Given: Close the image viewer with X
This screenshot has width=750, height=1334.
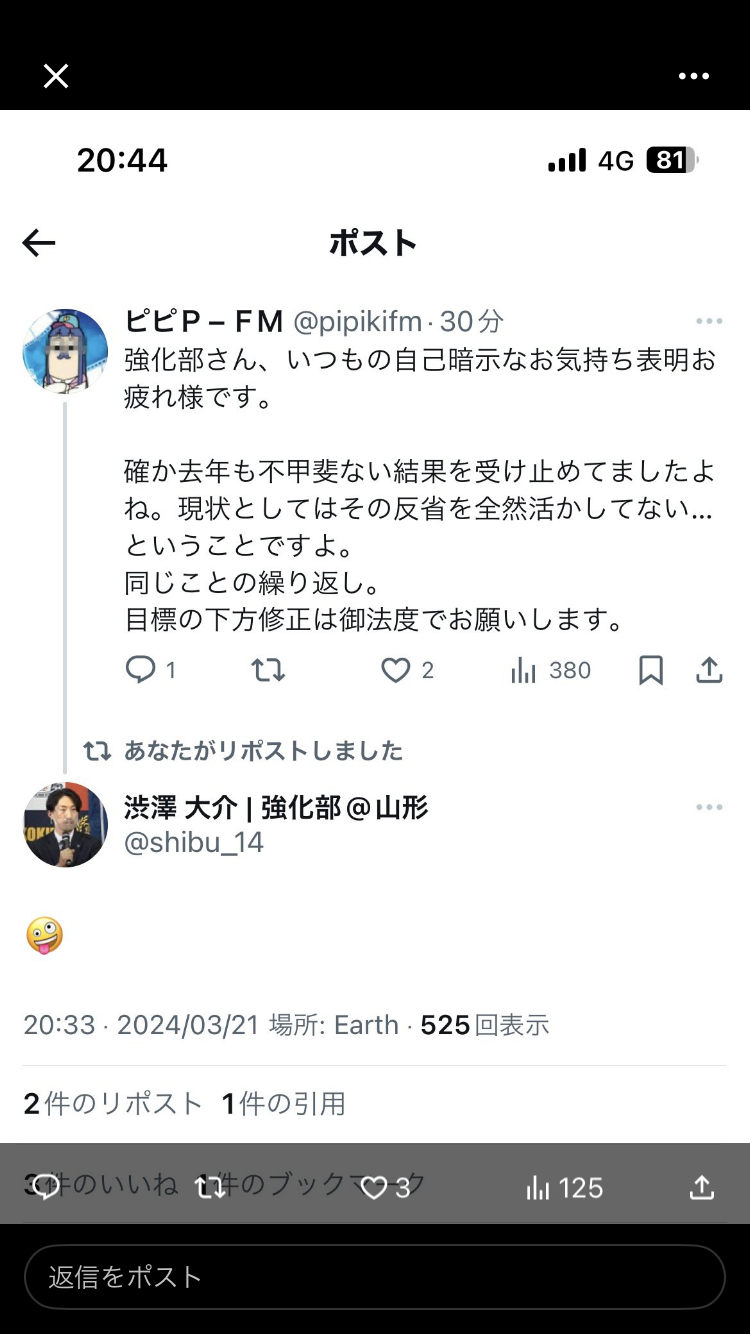Looking at the screenshot, I should 56,76.
